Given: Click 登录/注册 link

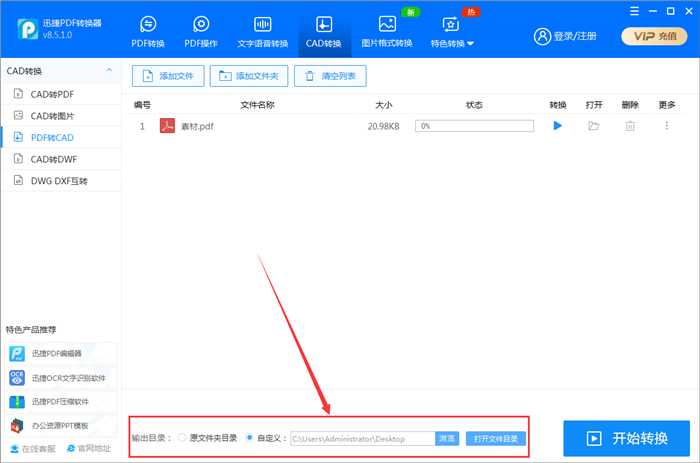Looking at the screenshot, I should pyautogui.click(x=575, y=36).
